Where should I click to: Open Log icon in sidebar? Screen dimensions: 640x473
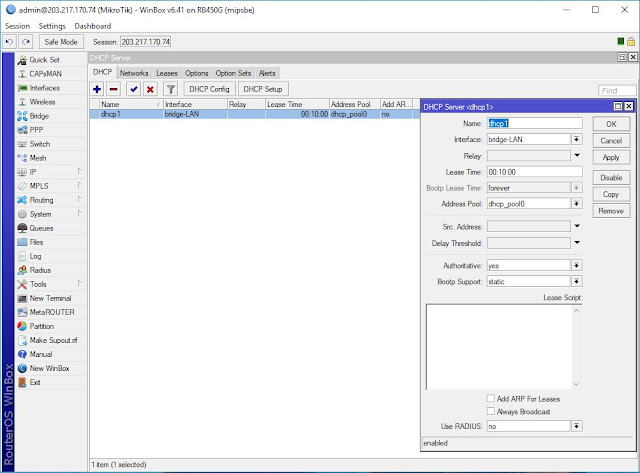click(x=22, y=256)
